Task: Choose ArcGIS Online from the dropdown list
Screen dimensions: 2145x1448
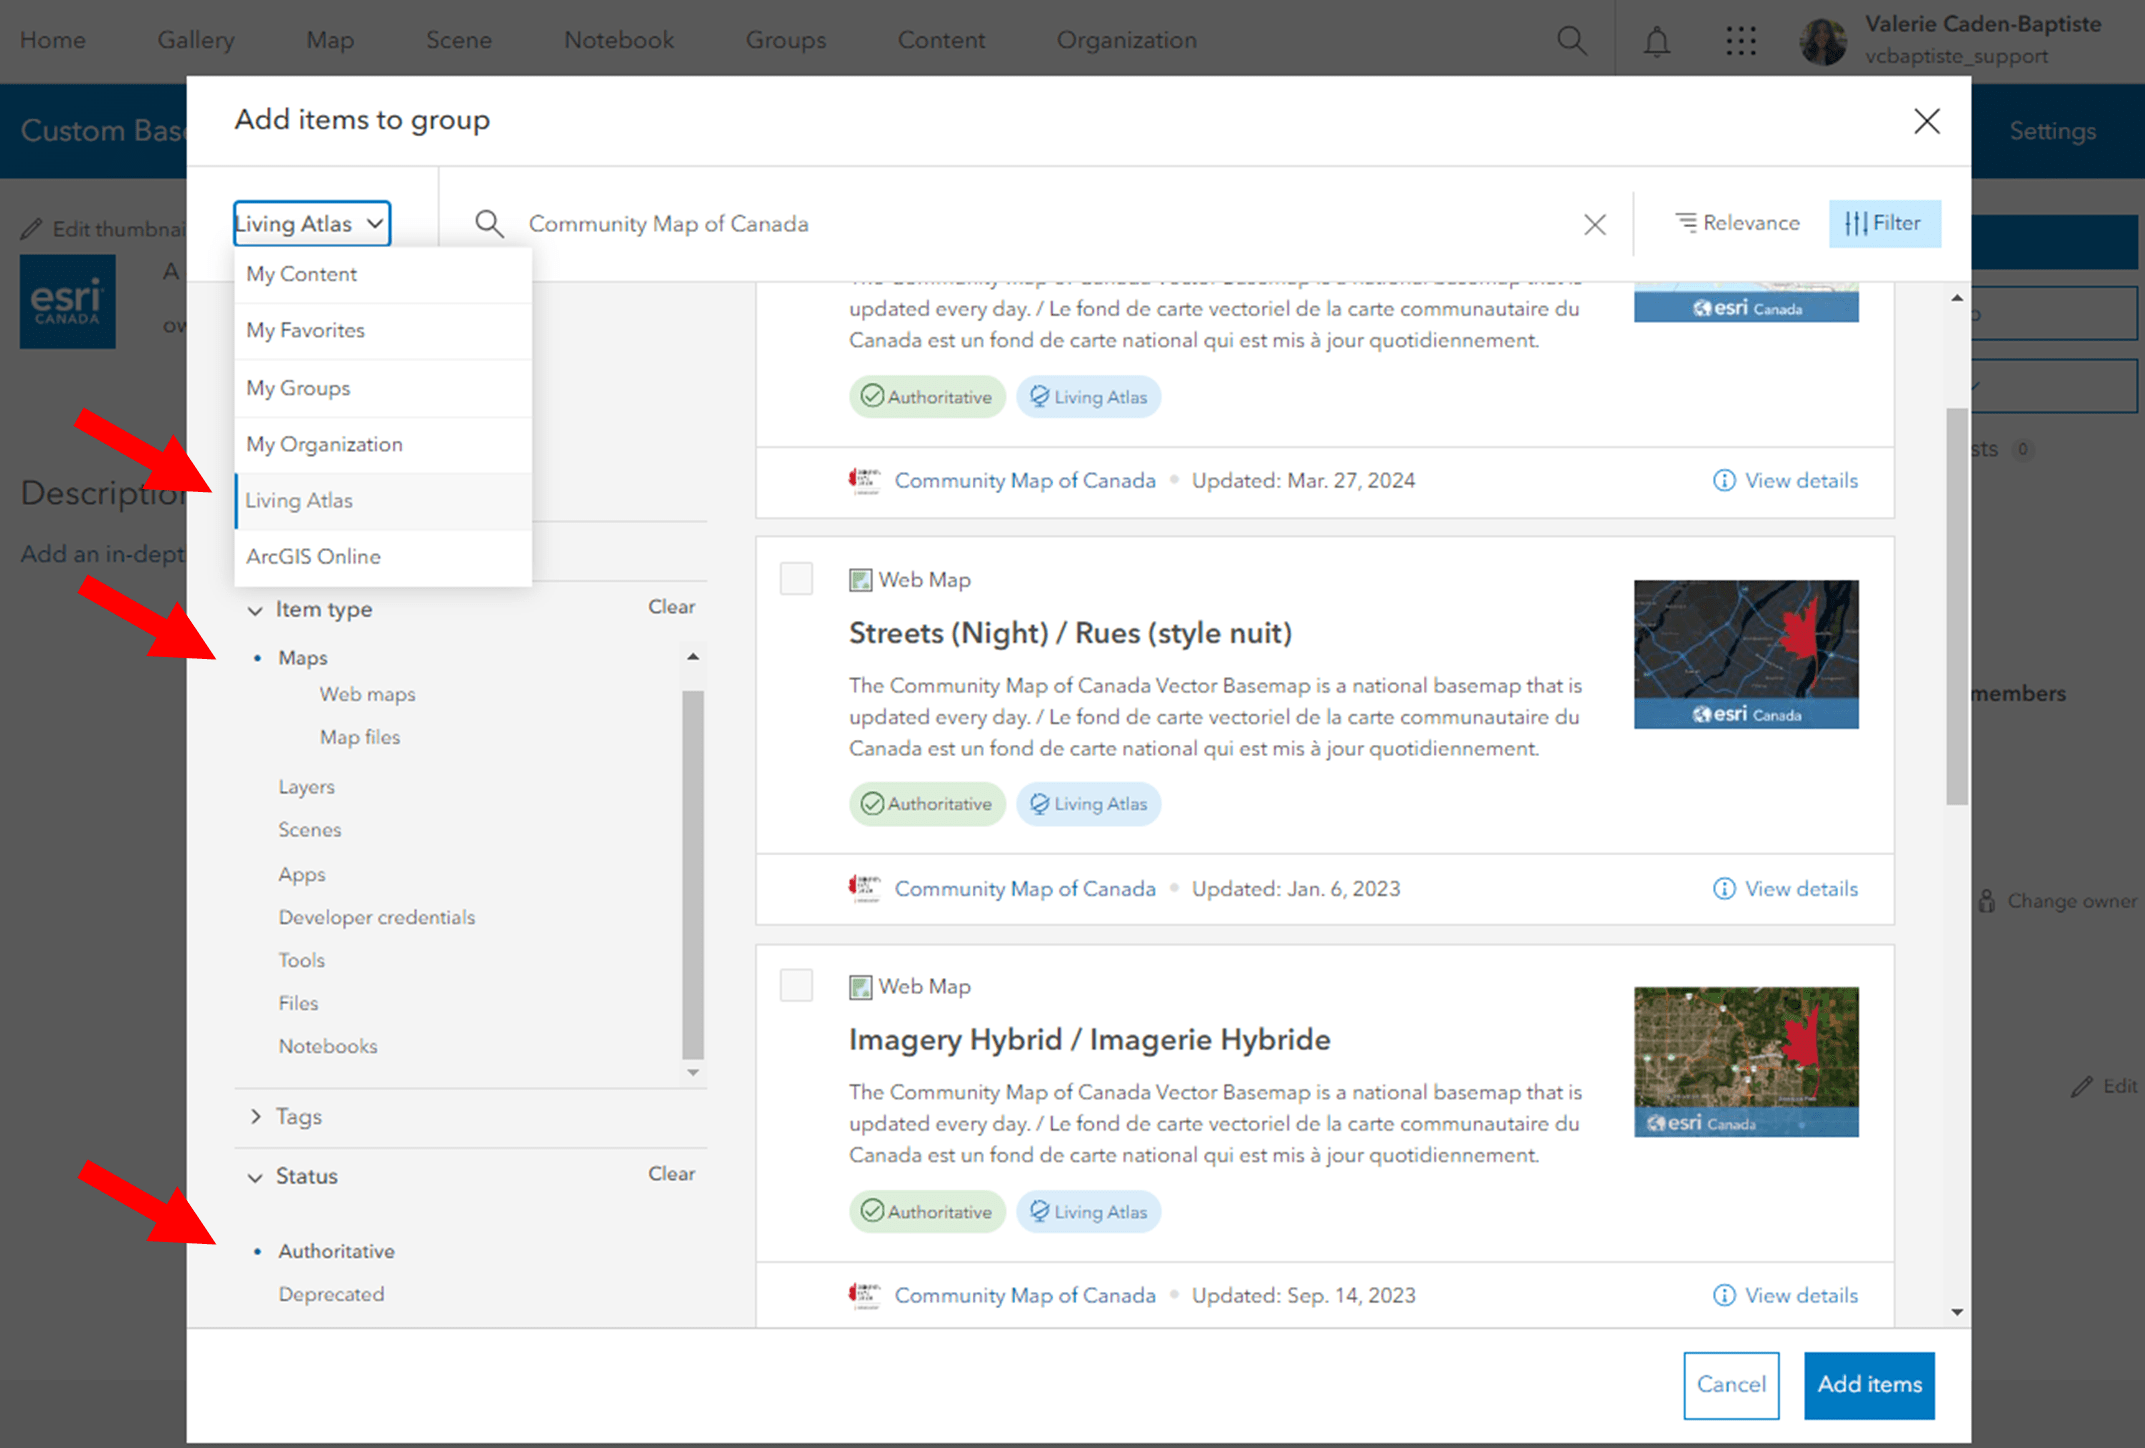Action: point(382,556)
